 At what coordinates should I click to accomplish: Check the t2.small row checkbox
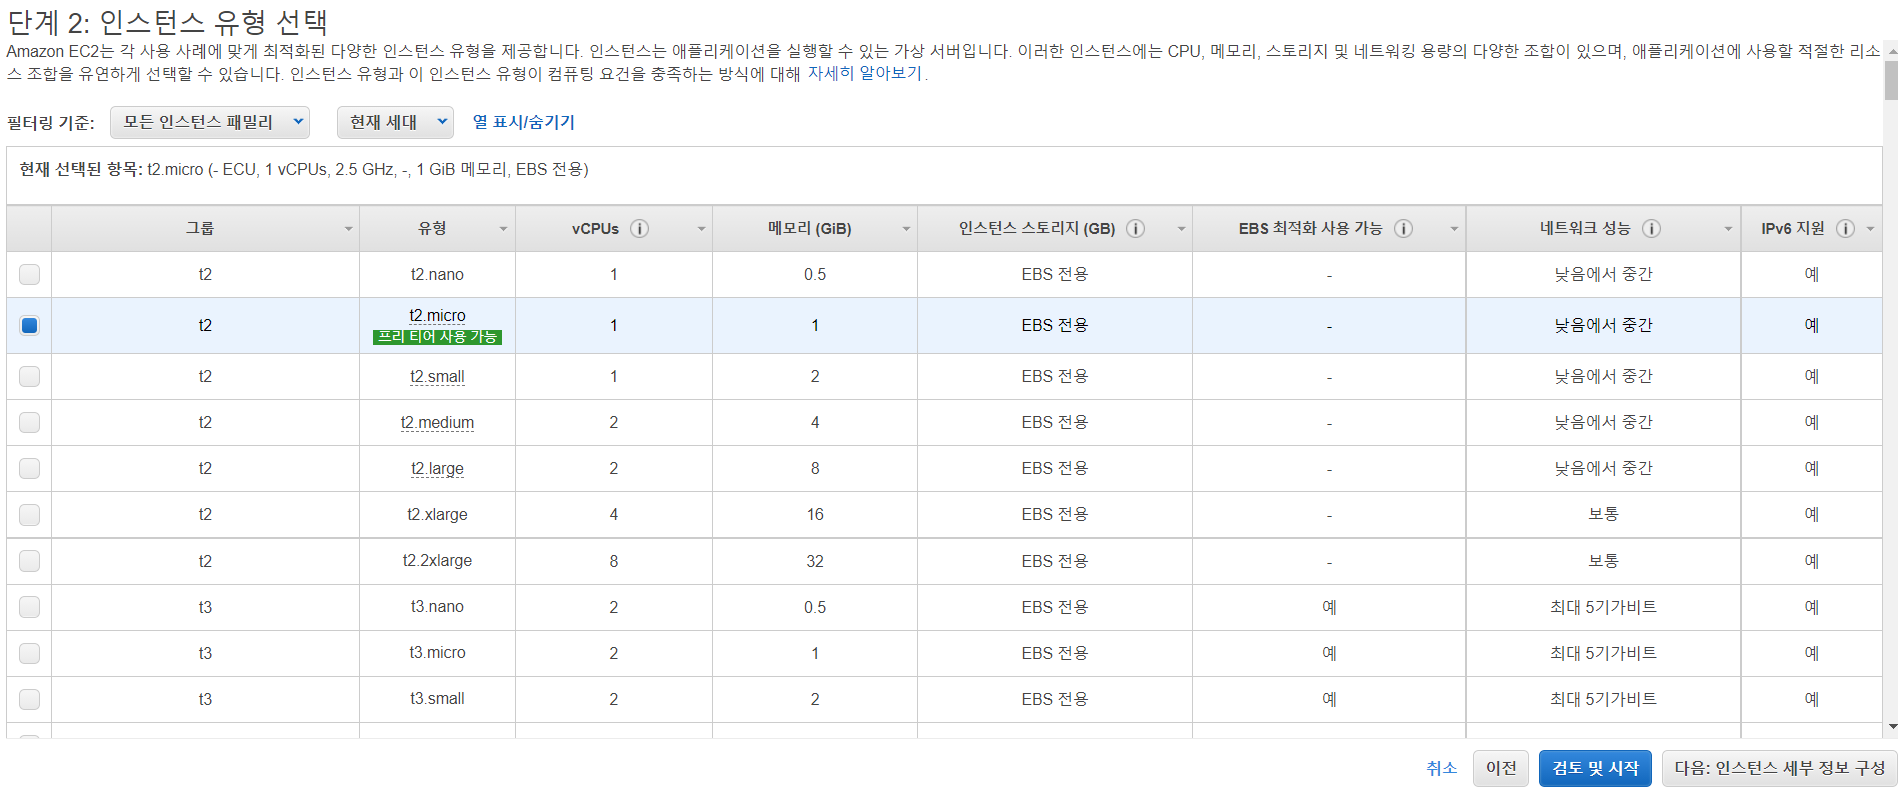tap(30, 376)
